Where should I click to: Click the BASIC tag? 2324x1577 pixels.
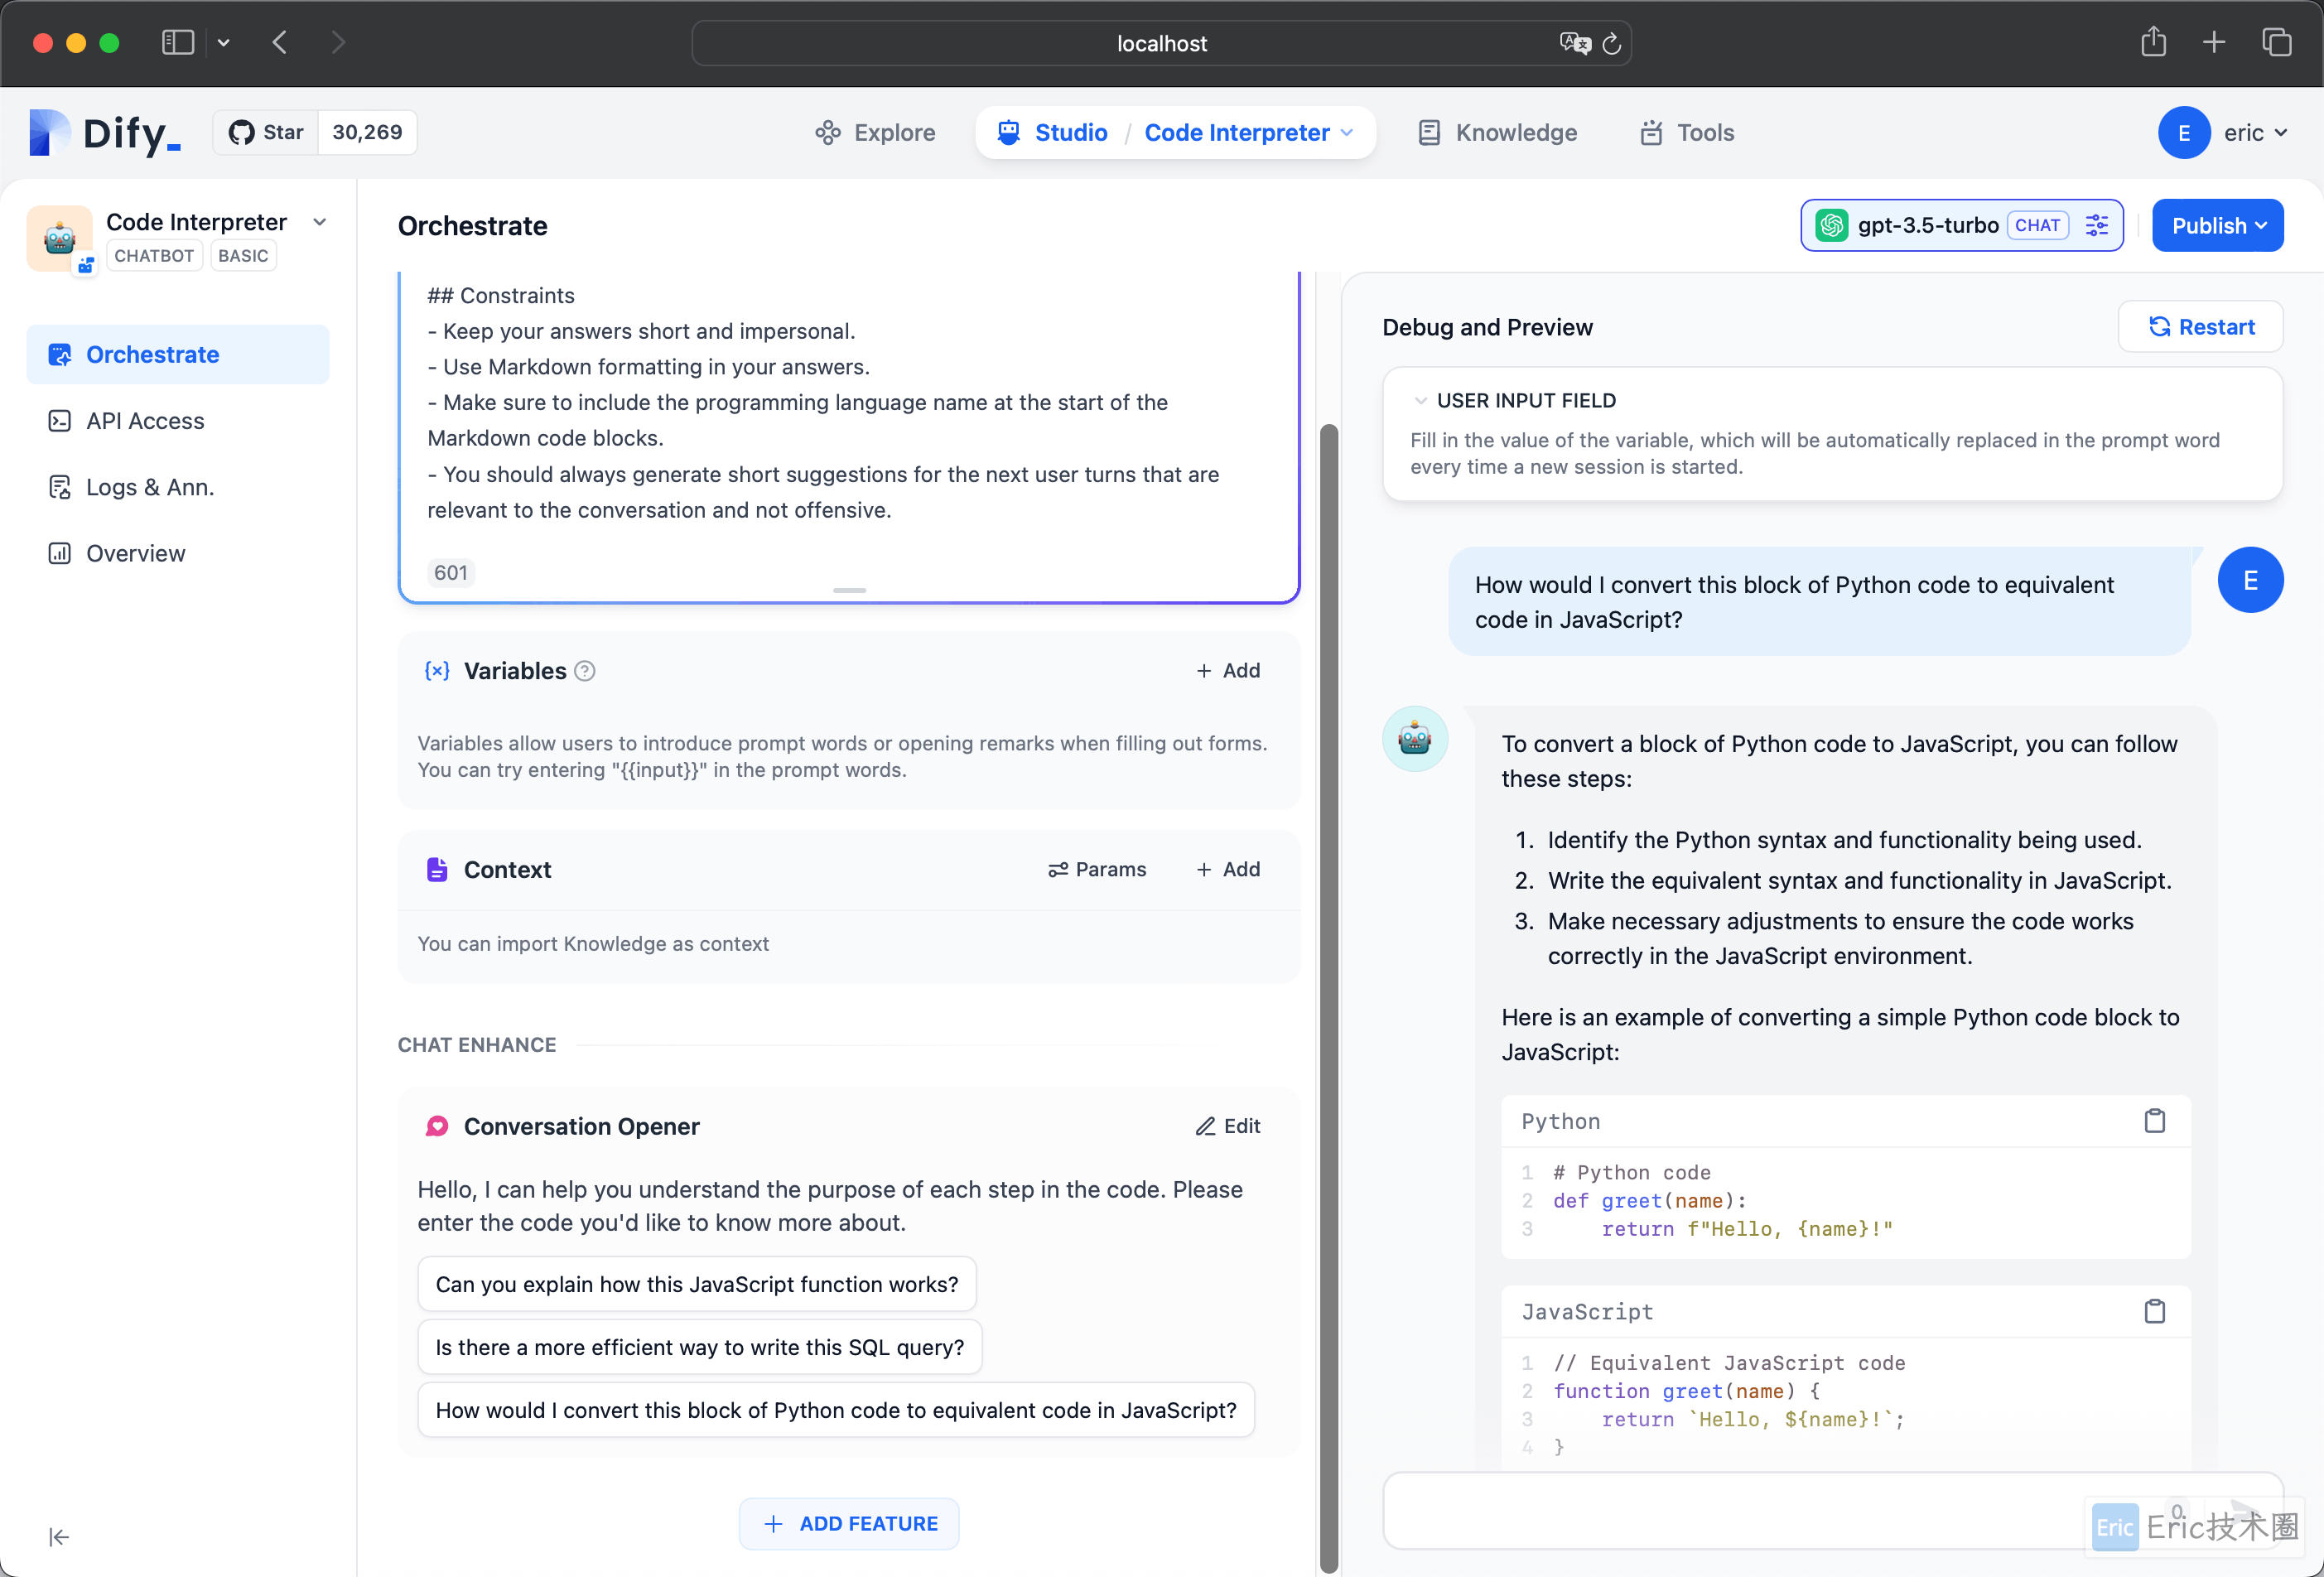coord(243,255)
